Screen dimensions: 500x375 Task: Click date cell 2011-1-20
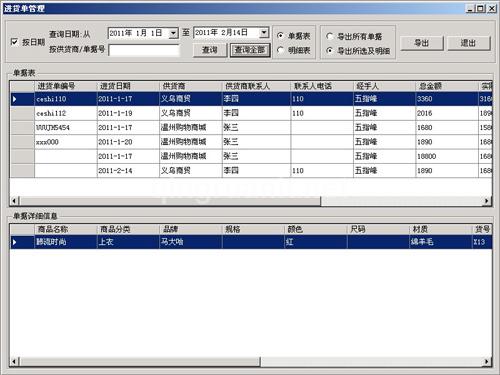click(128, 142)
